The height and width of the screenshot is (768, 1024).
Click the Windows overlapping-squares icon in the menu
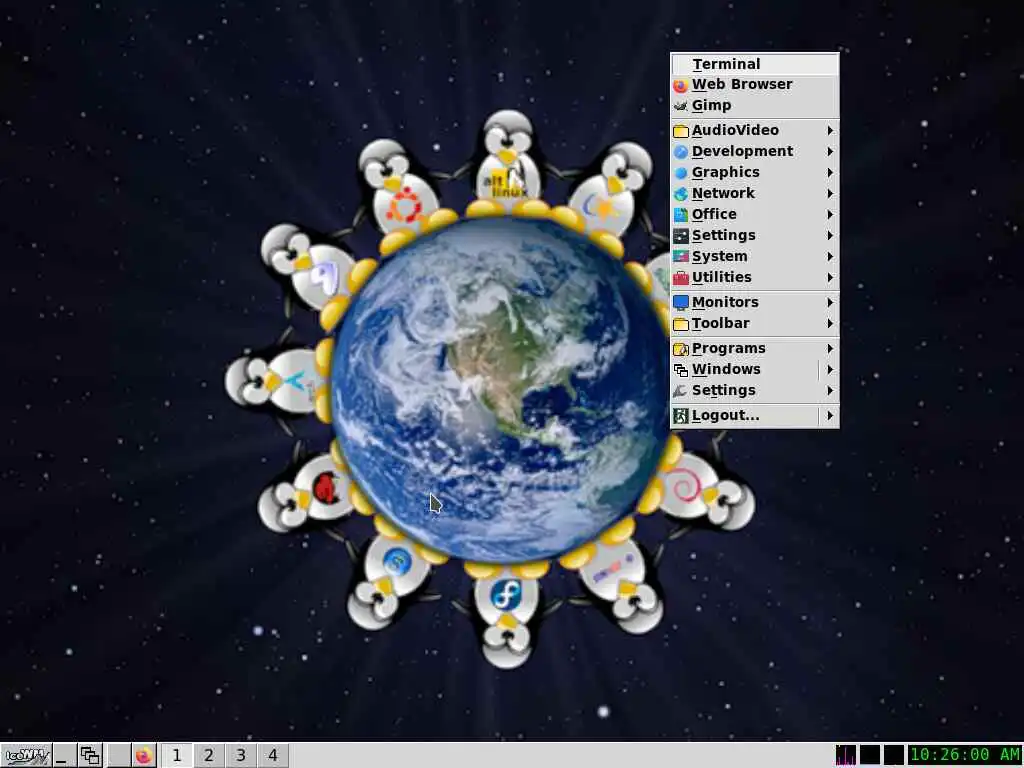point(680,370)
